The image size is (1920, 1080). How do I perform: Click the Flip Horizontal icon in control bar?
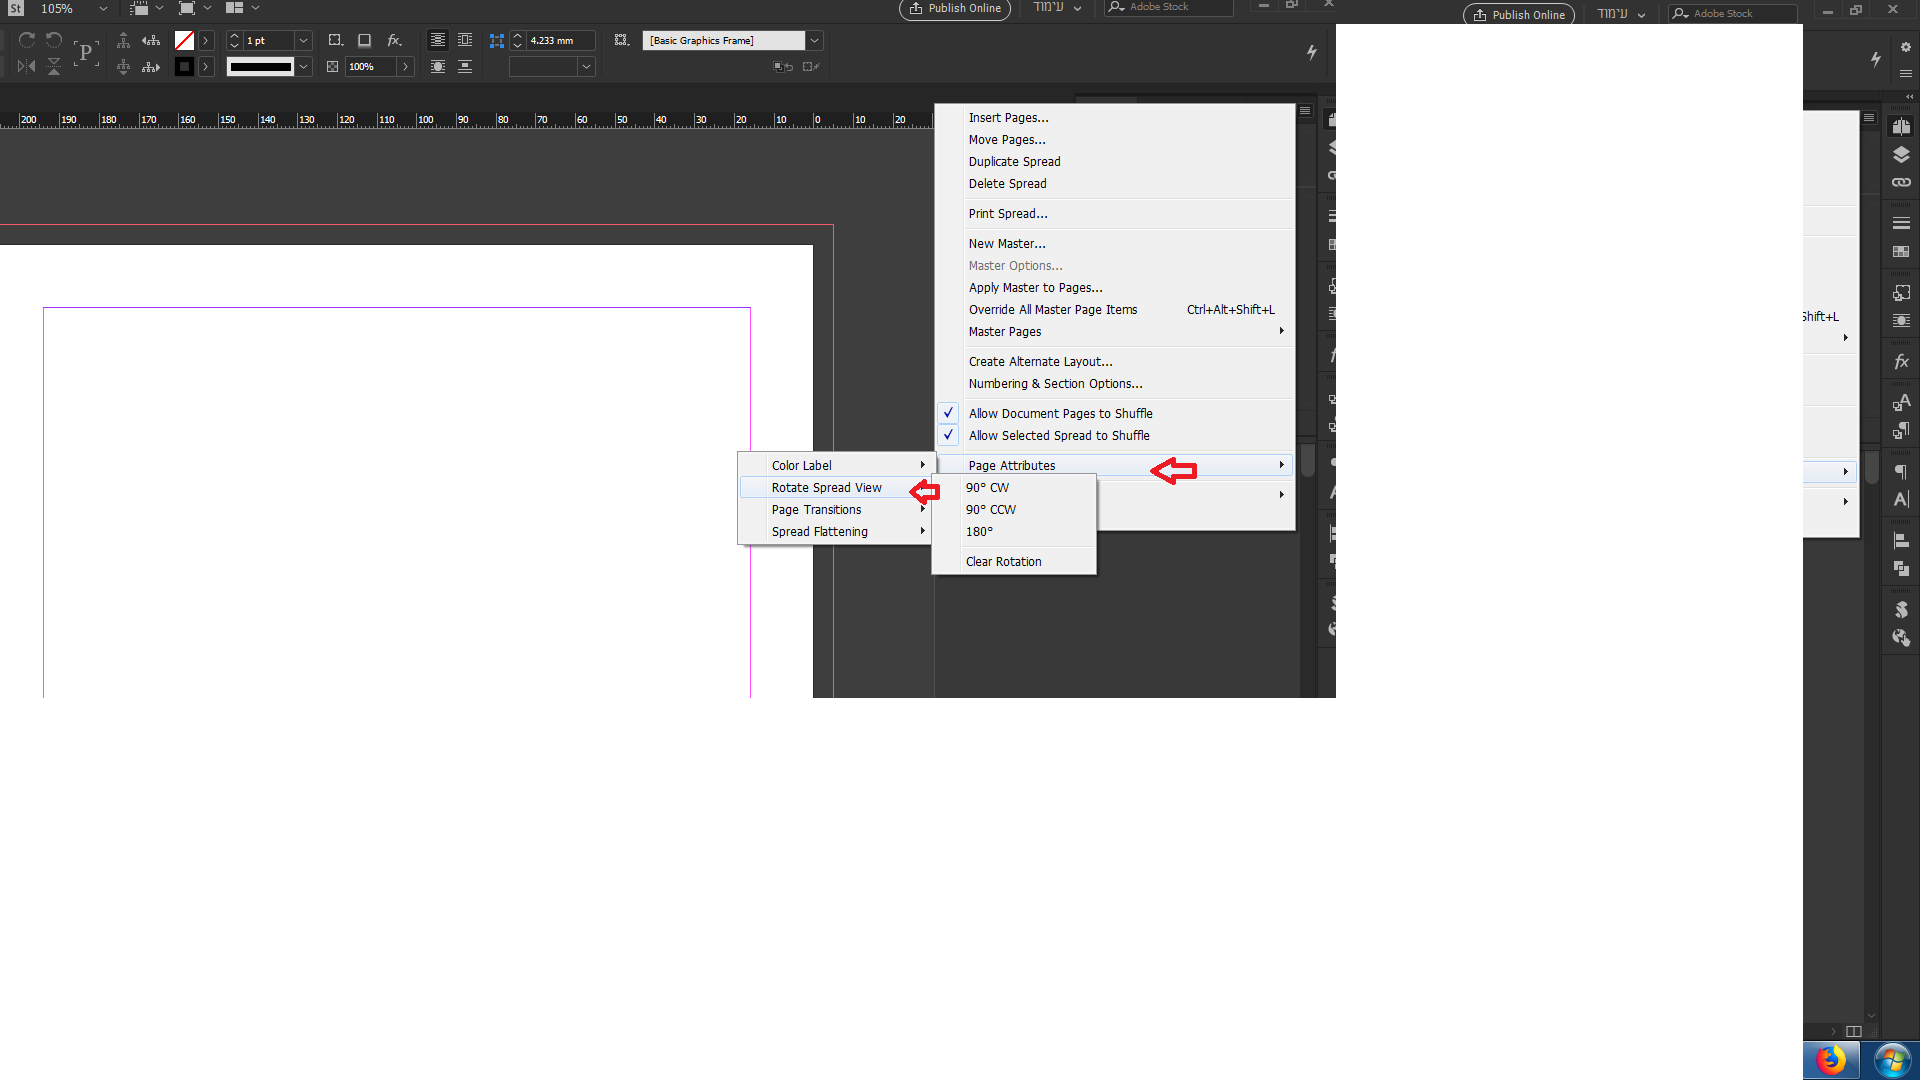coord(27,67)
